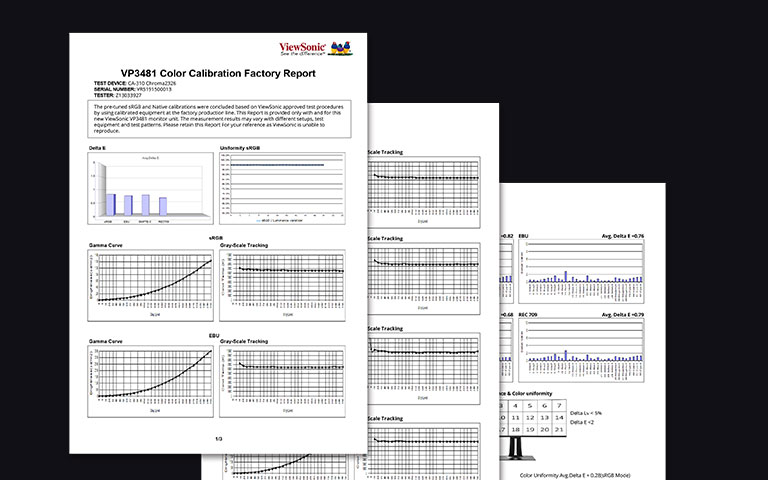Screen dimensions: 768x480
Task: Click cell 4 in the uniformity grid
Action: (x=515, y=406)
